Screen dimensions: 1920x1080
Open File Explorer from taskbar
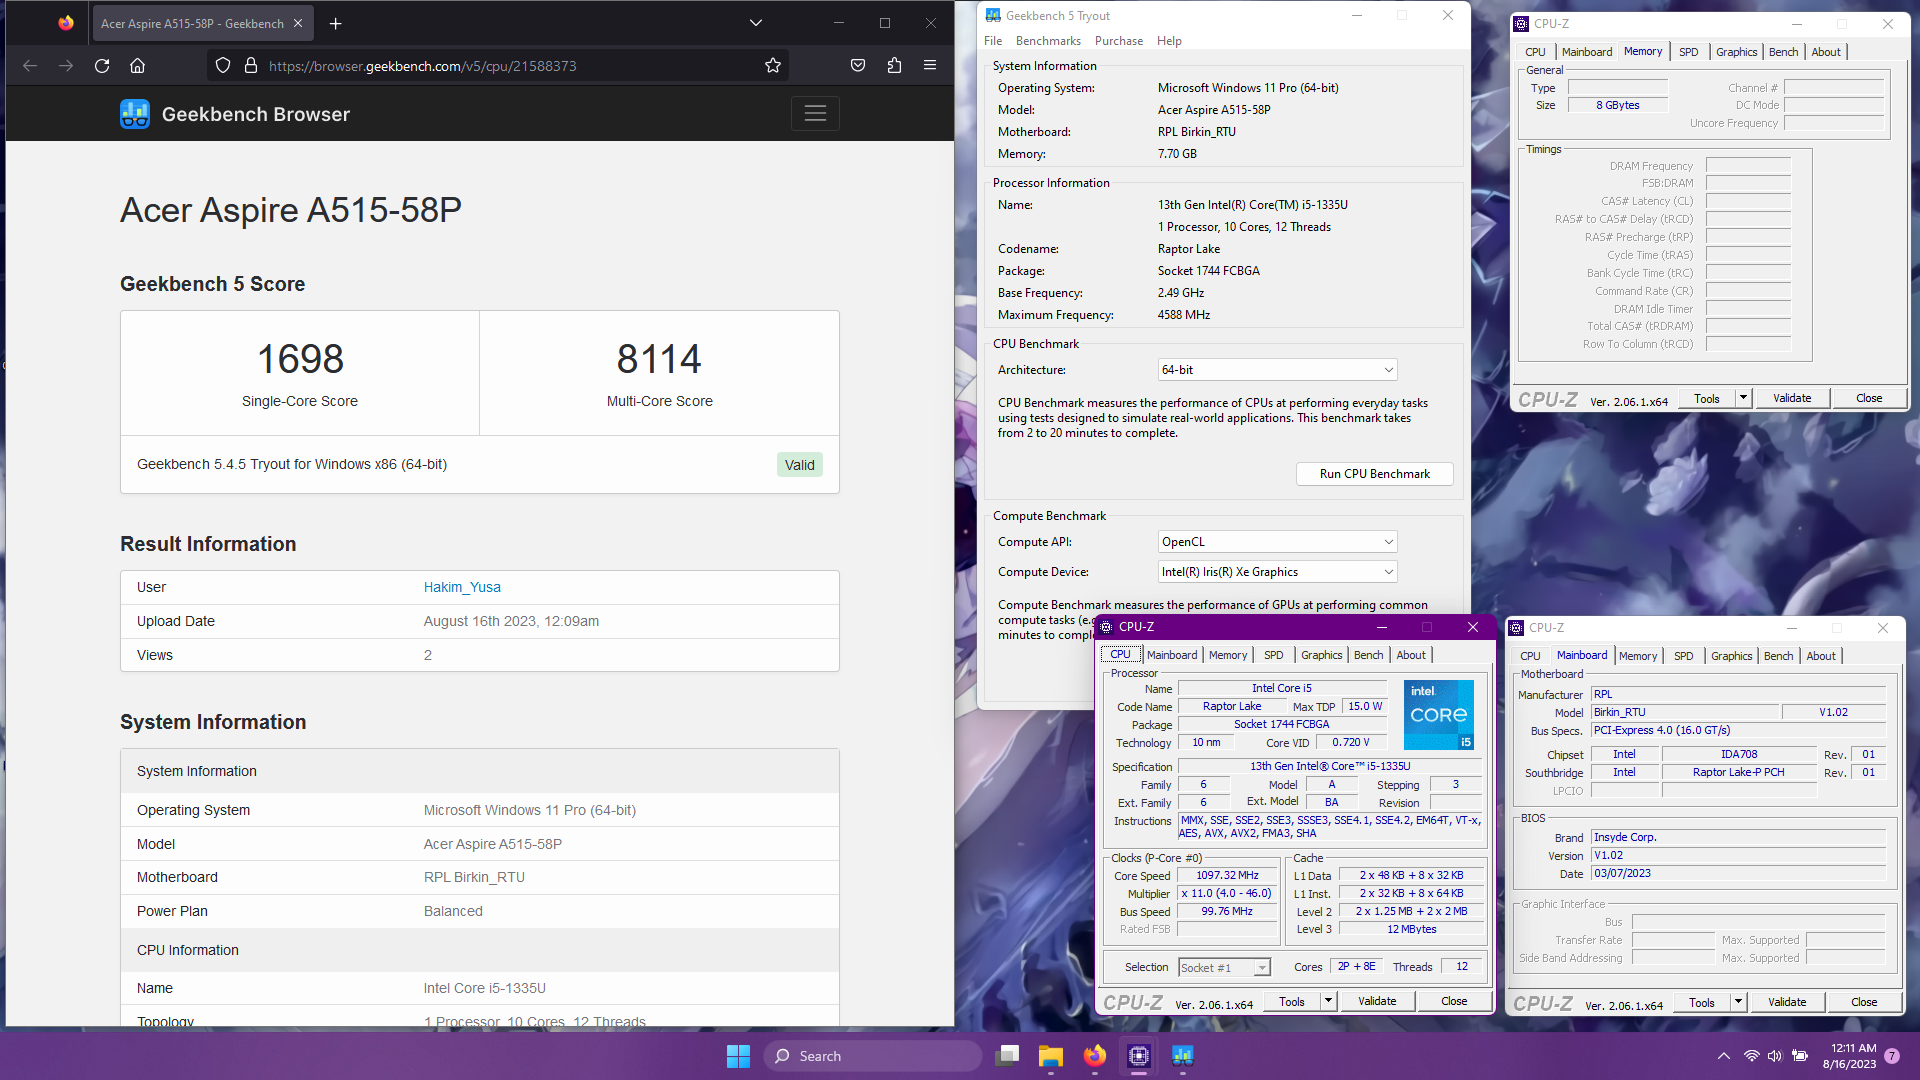1050,1056
